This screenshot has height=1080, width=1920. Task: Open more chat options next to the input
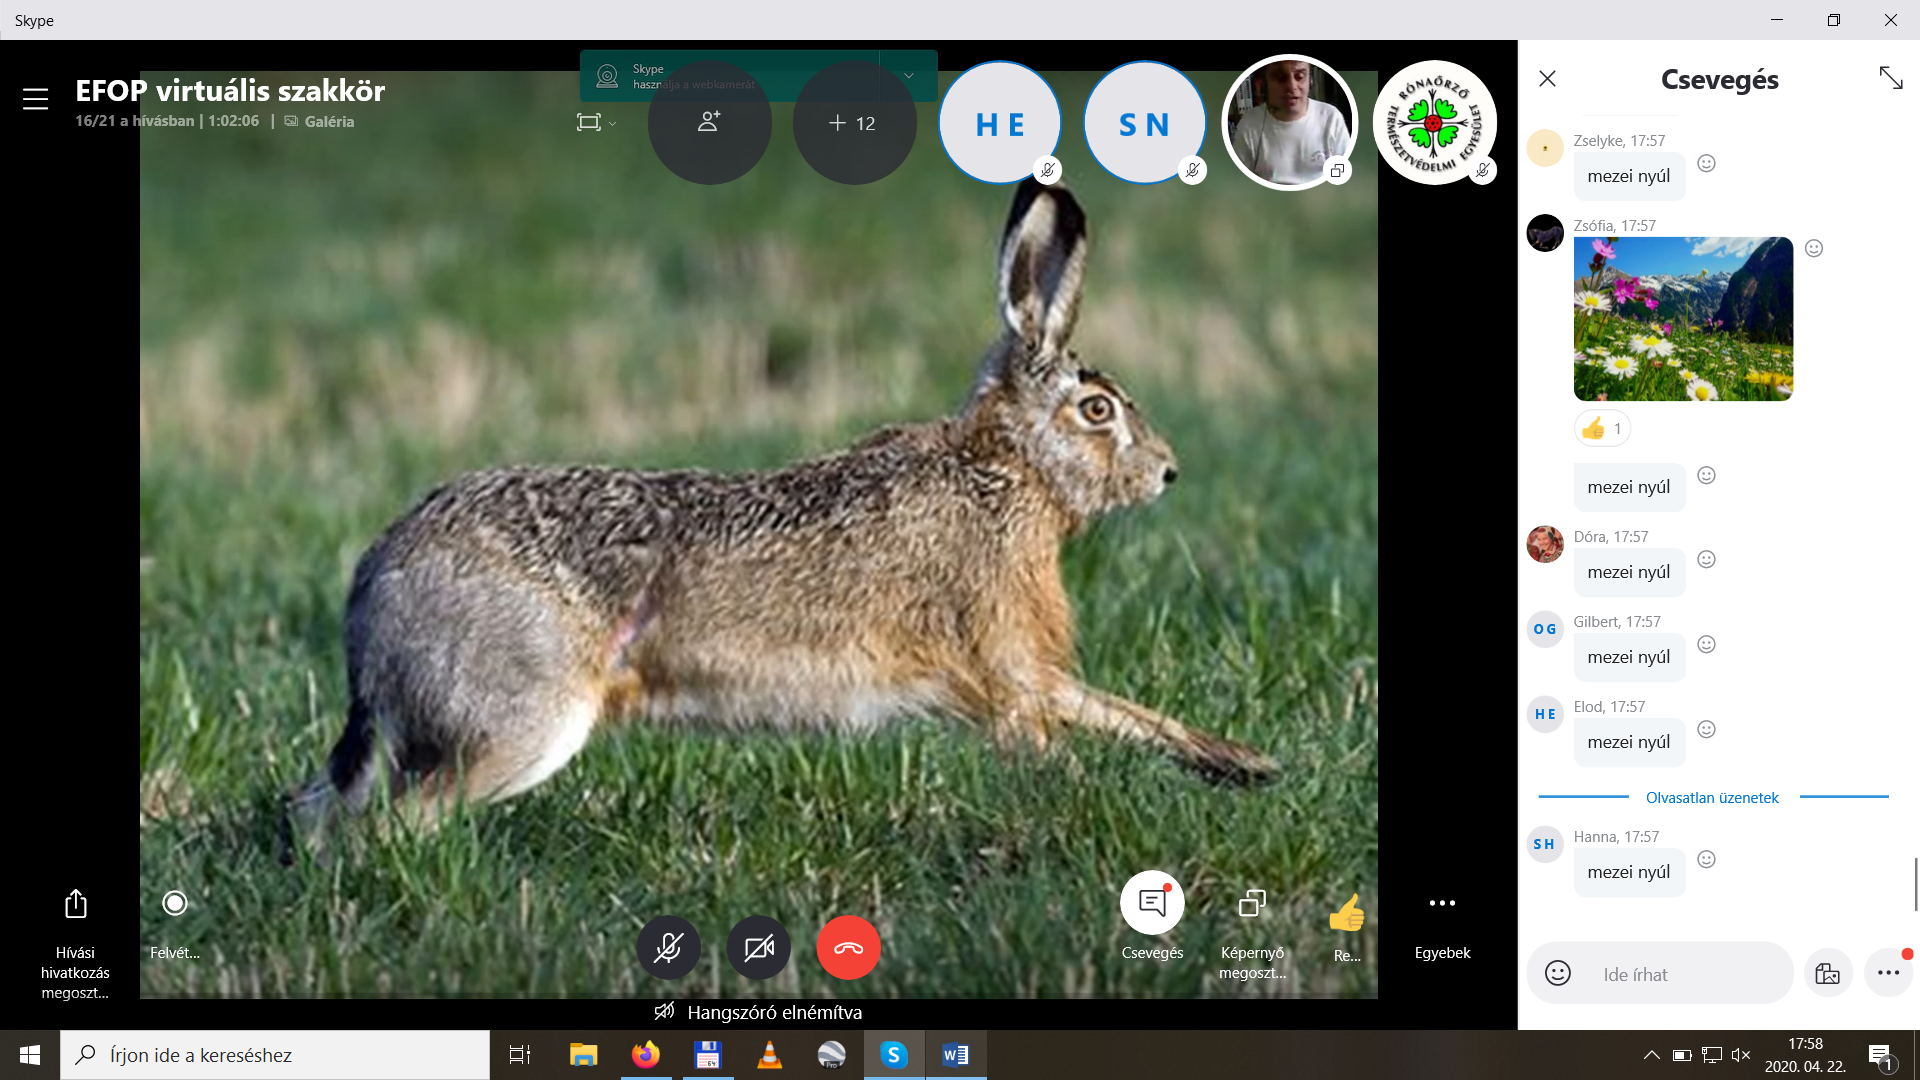click(1888, 973)
